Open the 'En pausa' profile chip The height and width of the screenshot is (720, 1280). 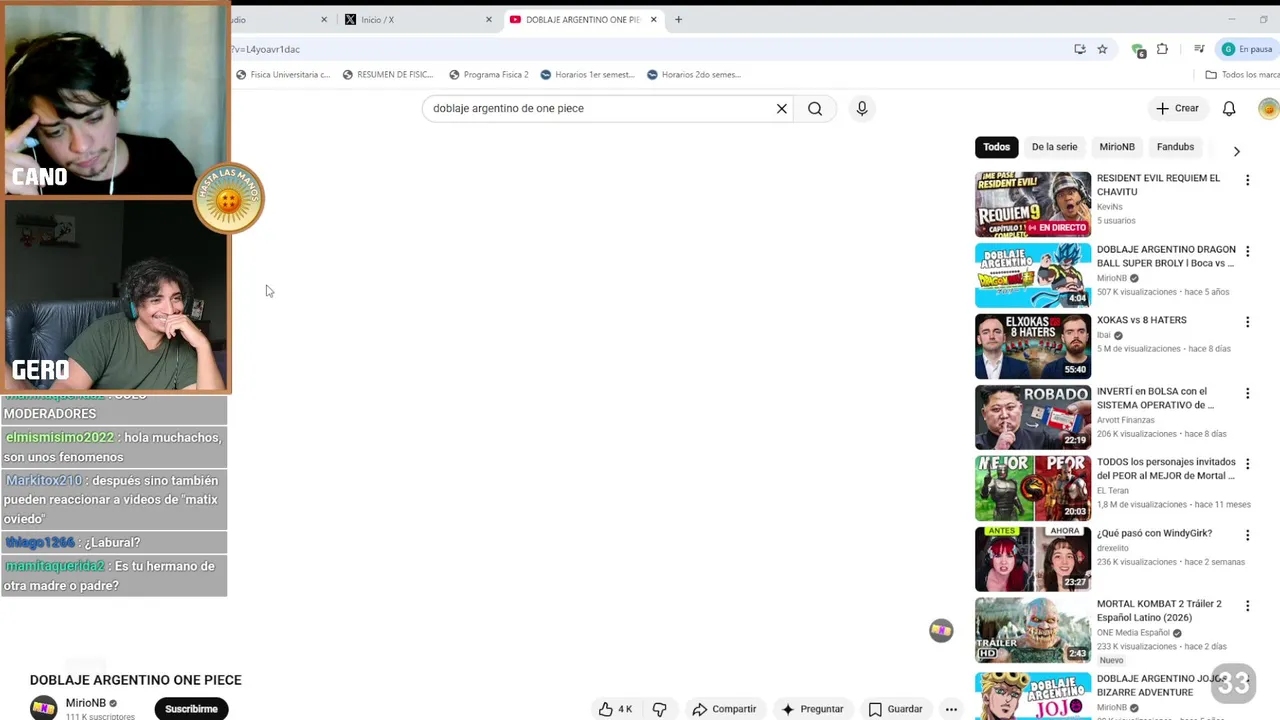(x=1246, y=49)
